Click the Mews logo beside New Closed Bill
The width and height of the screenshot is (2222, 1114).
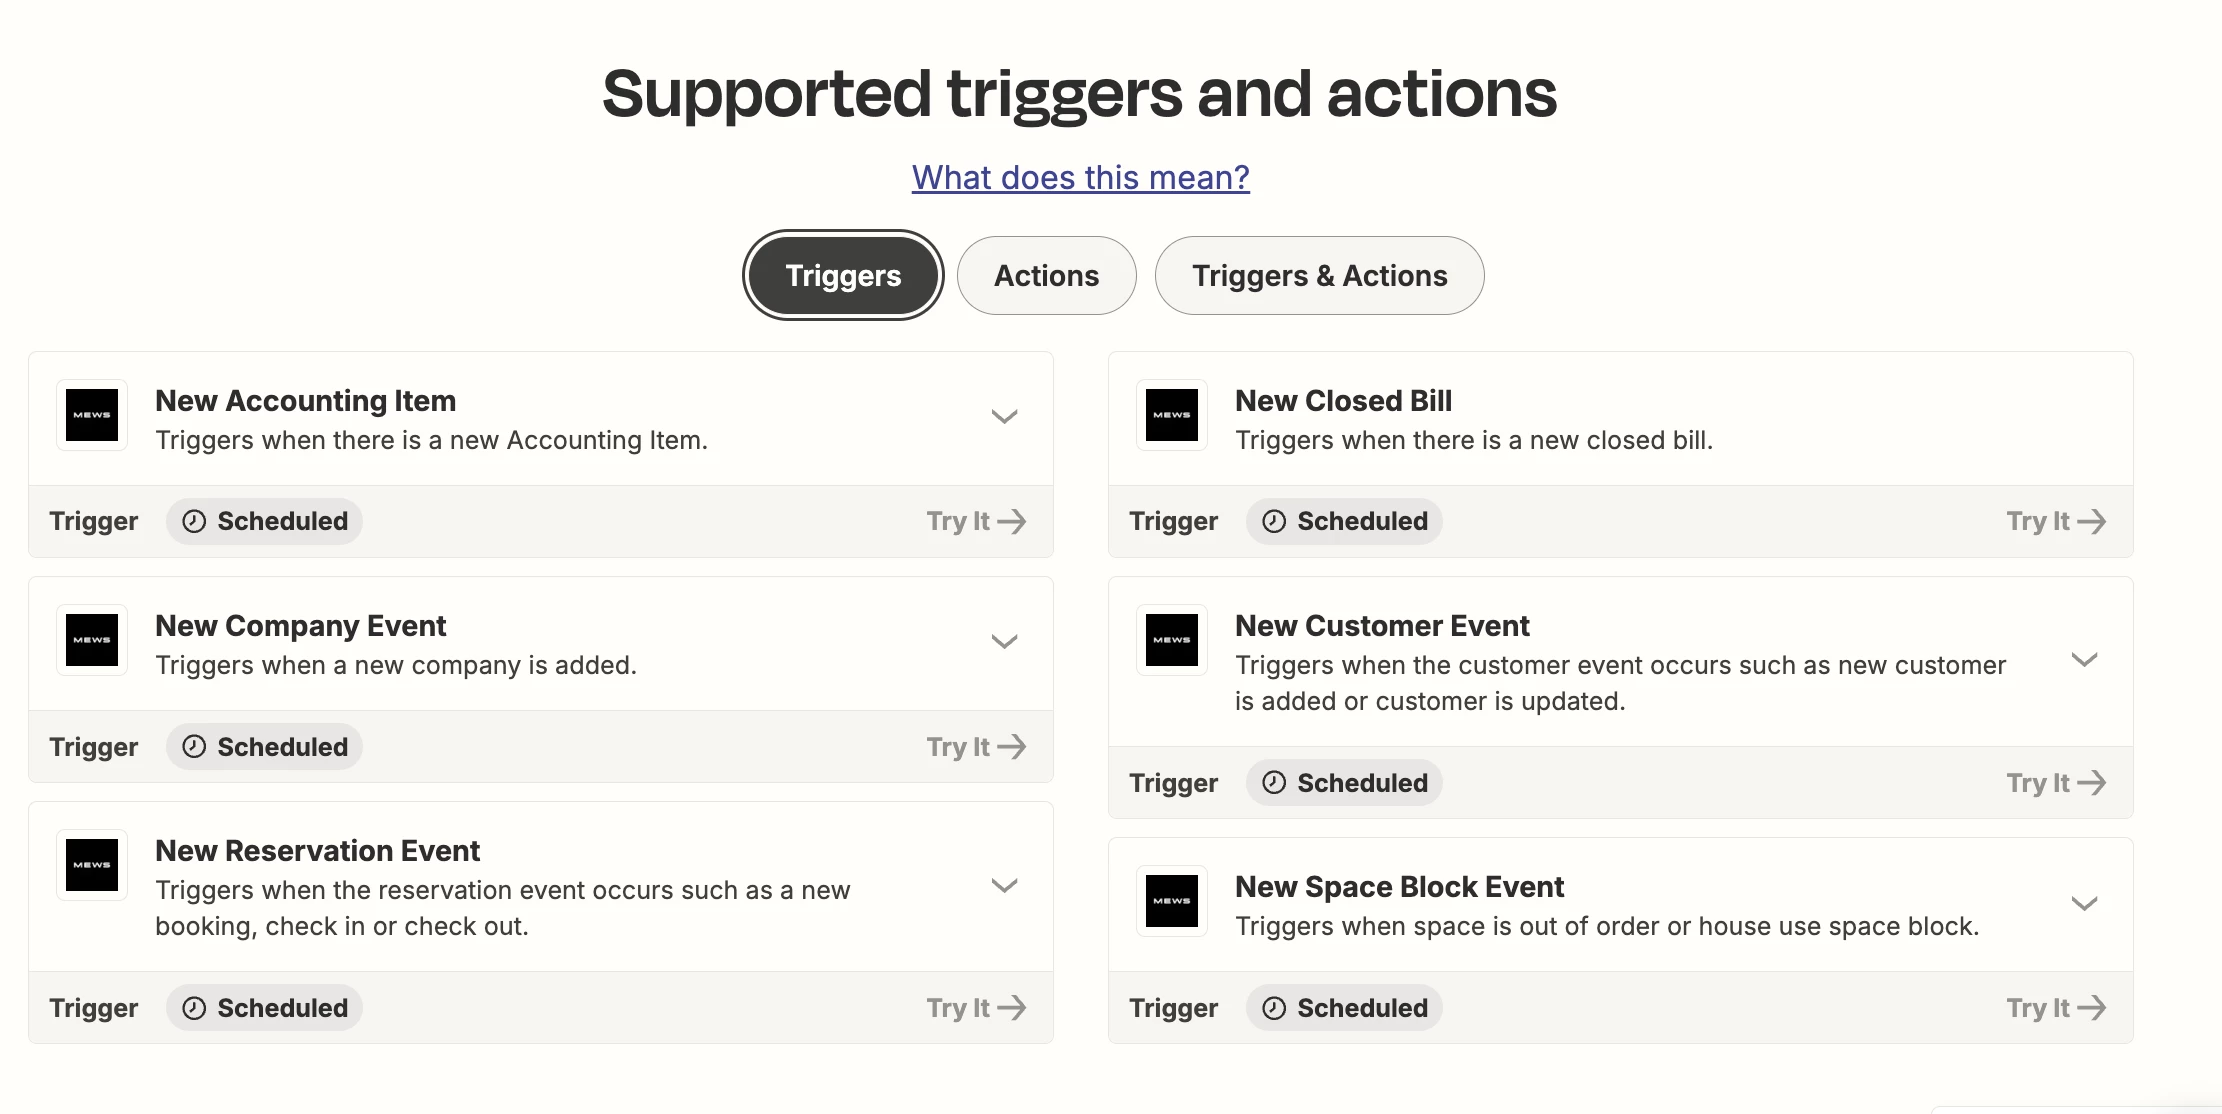[1172, 415]
